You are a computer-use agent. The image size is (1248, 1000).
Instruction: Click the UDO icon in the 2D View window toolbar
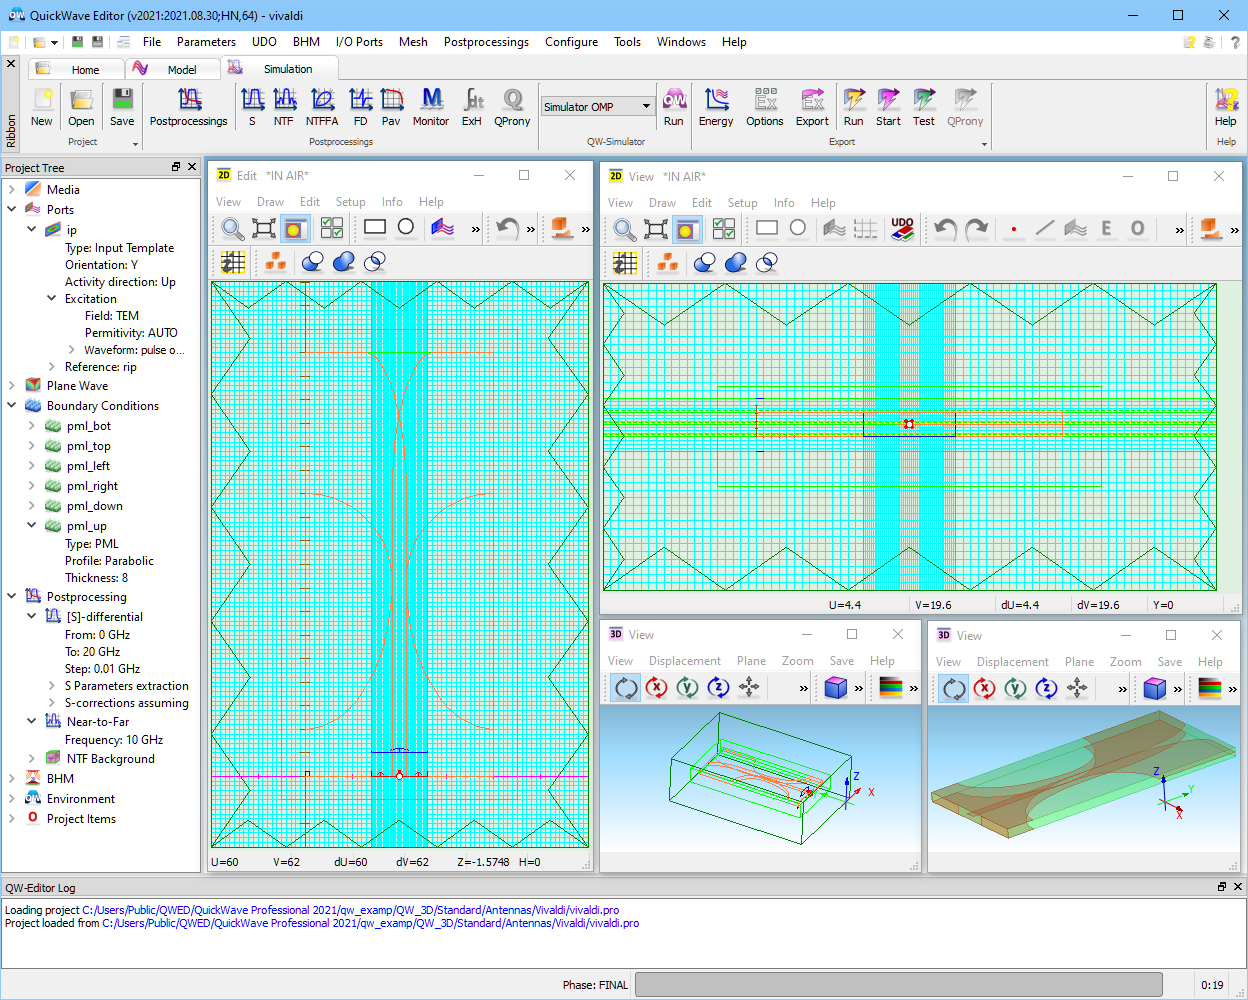pos(902,229)
